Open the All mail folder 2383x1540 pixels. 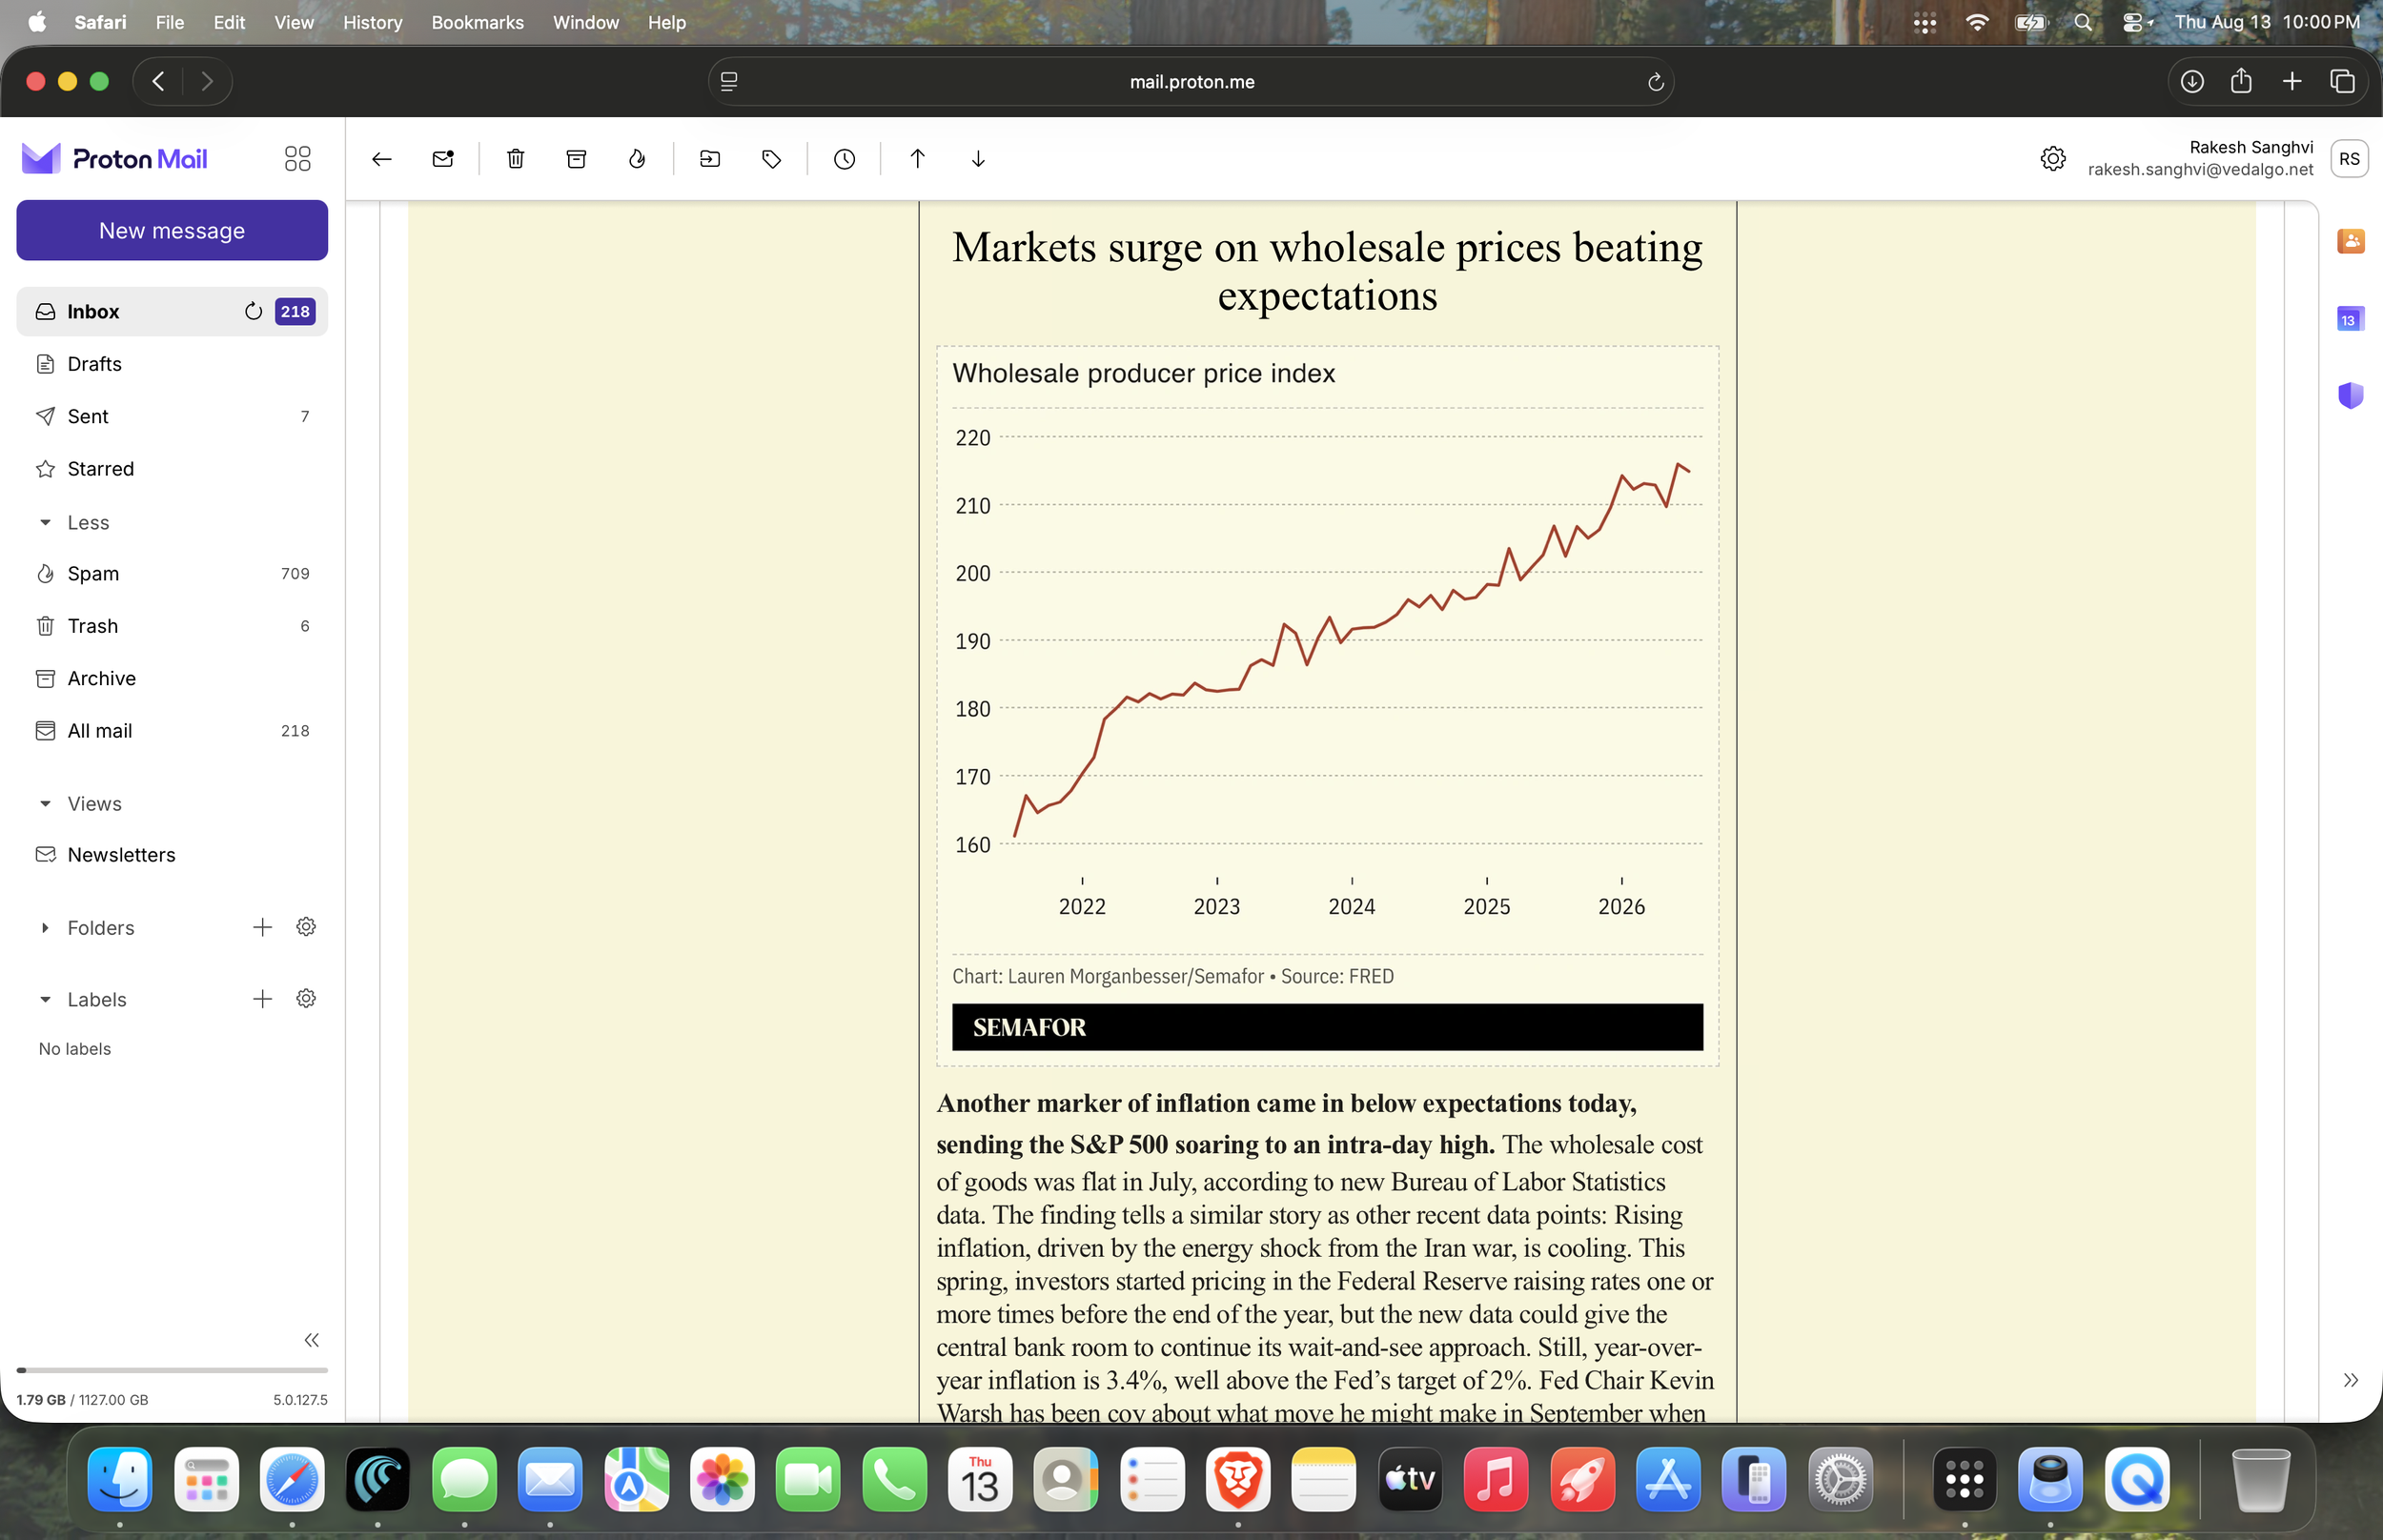[172, 731]
